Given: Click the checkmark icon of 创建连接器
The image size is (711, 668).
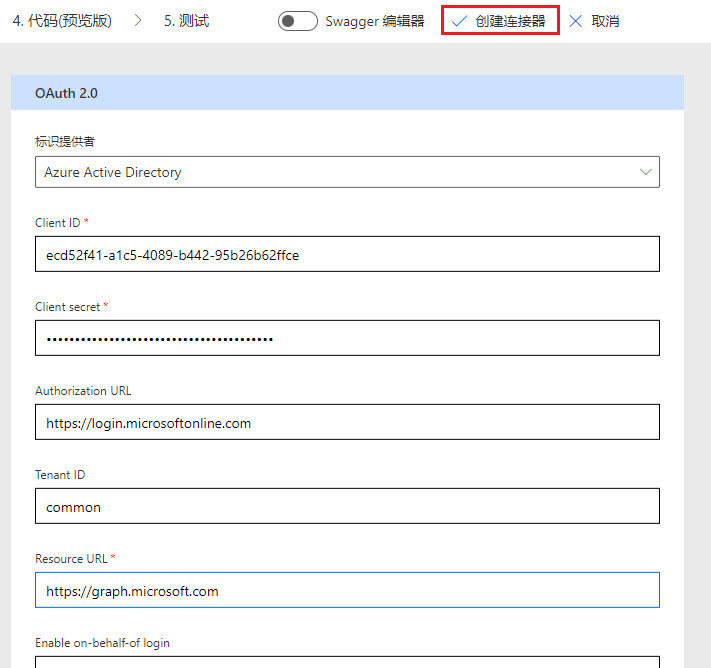Looking at the screenshot, I should point(459,21).
